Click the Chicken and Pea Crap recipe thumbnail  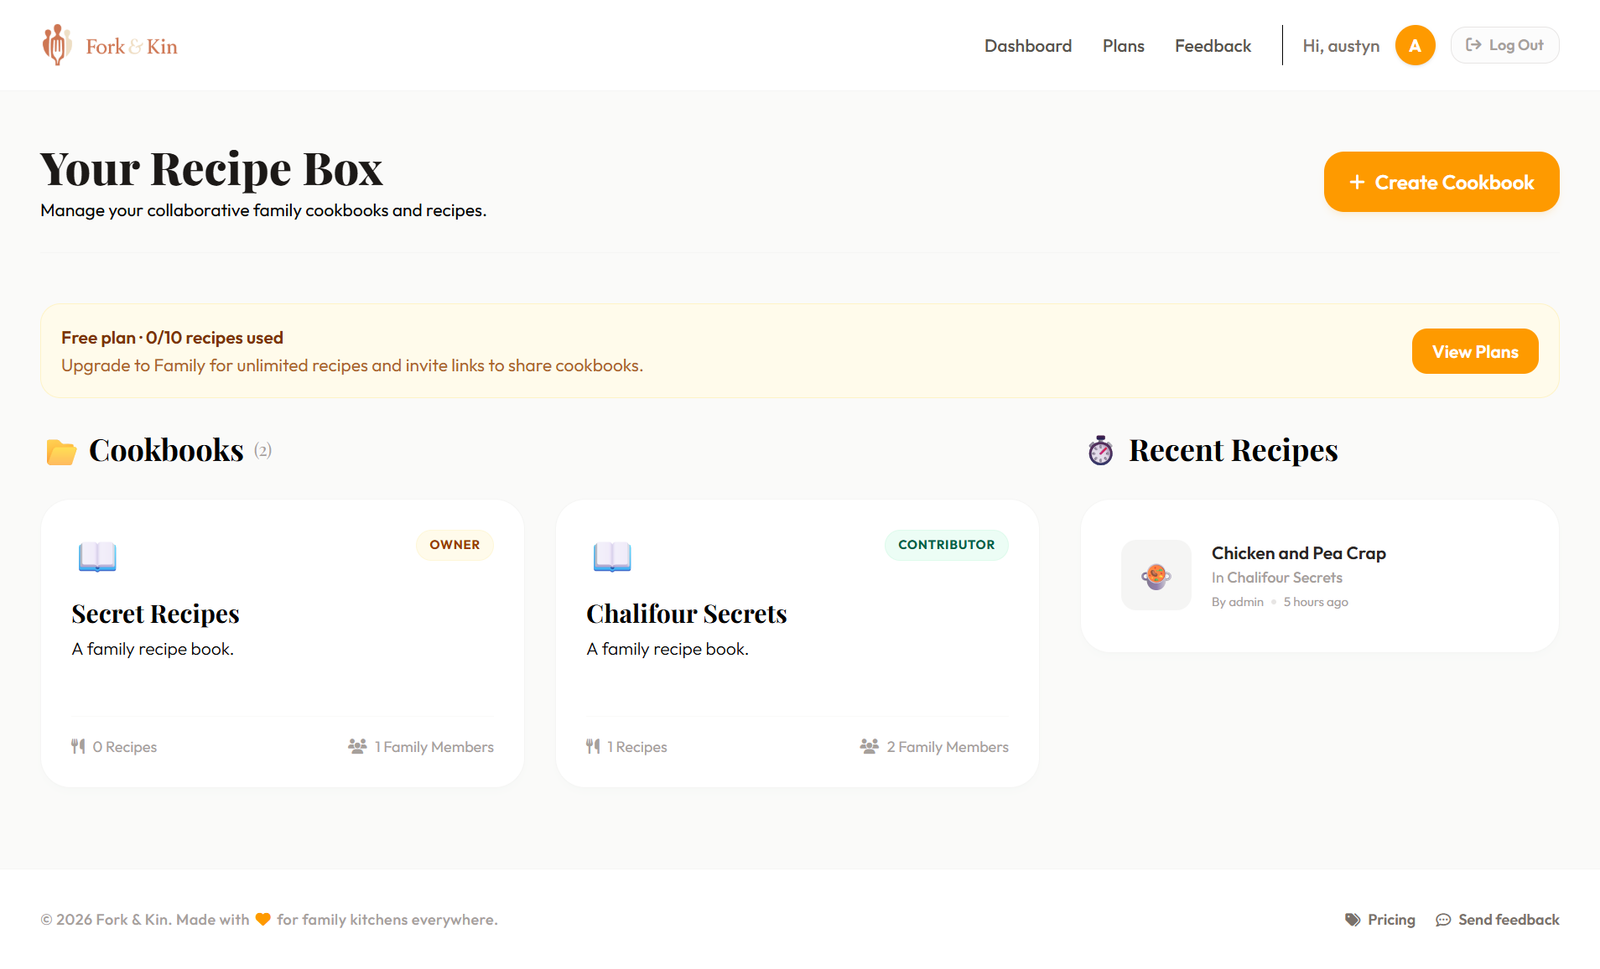1156,575
